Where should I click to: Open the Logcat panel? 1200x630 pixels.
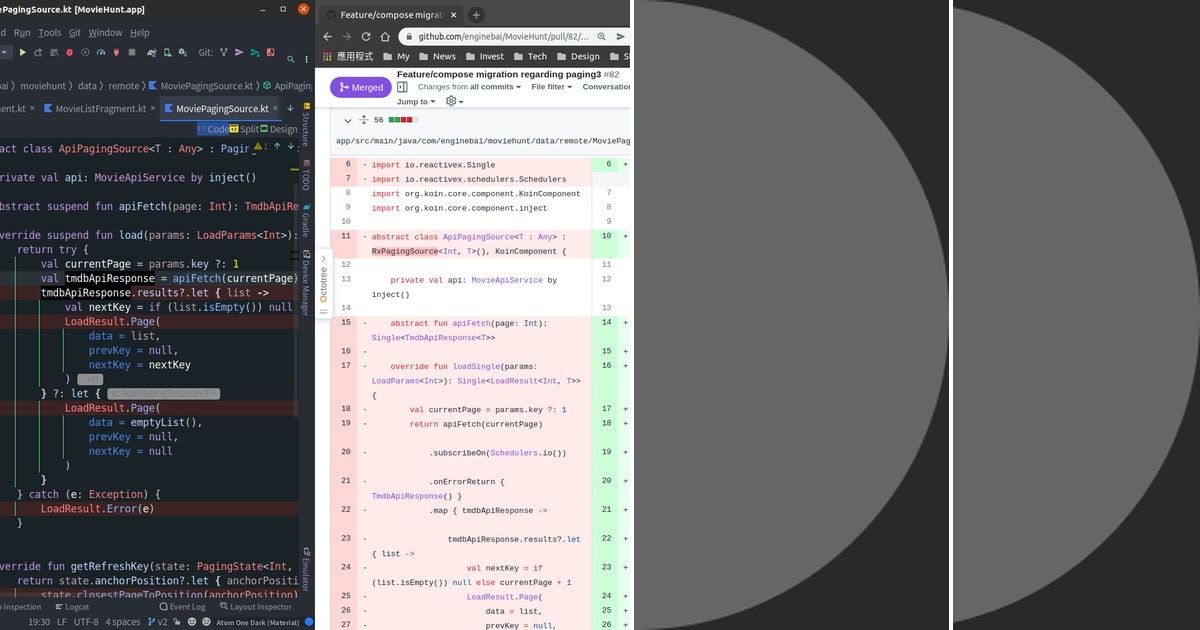[75, 607]
